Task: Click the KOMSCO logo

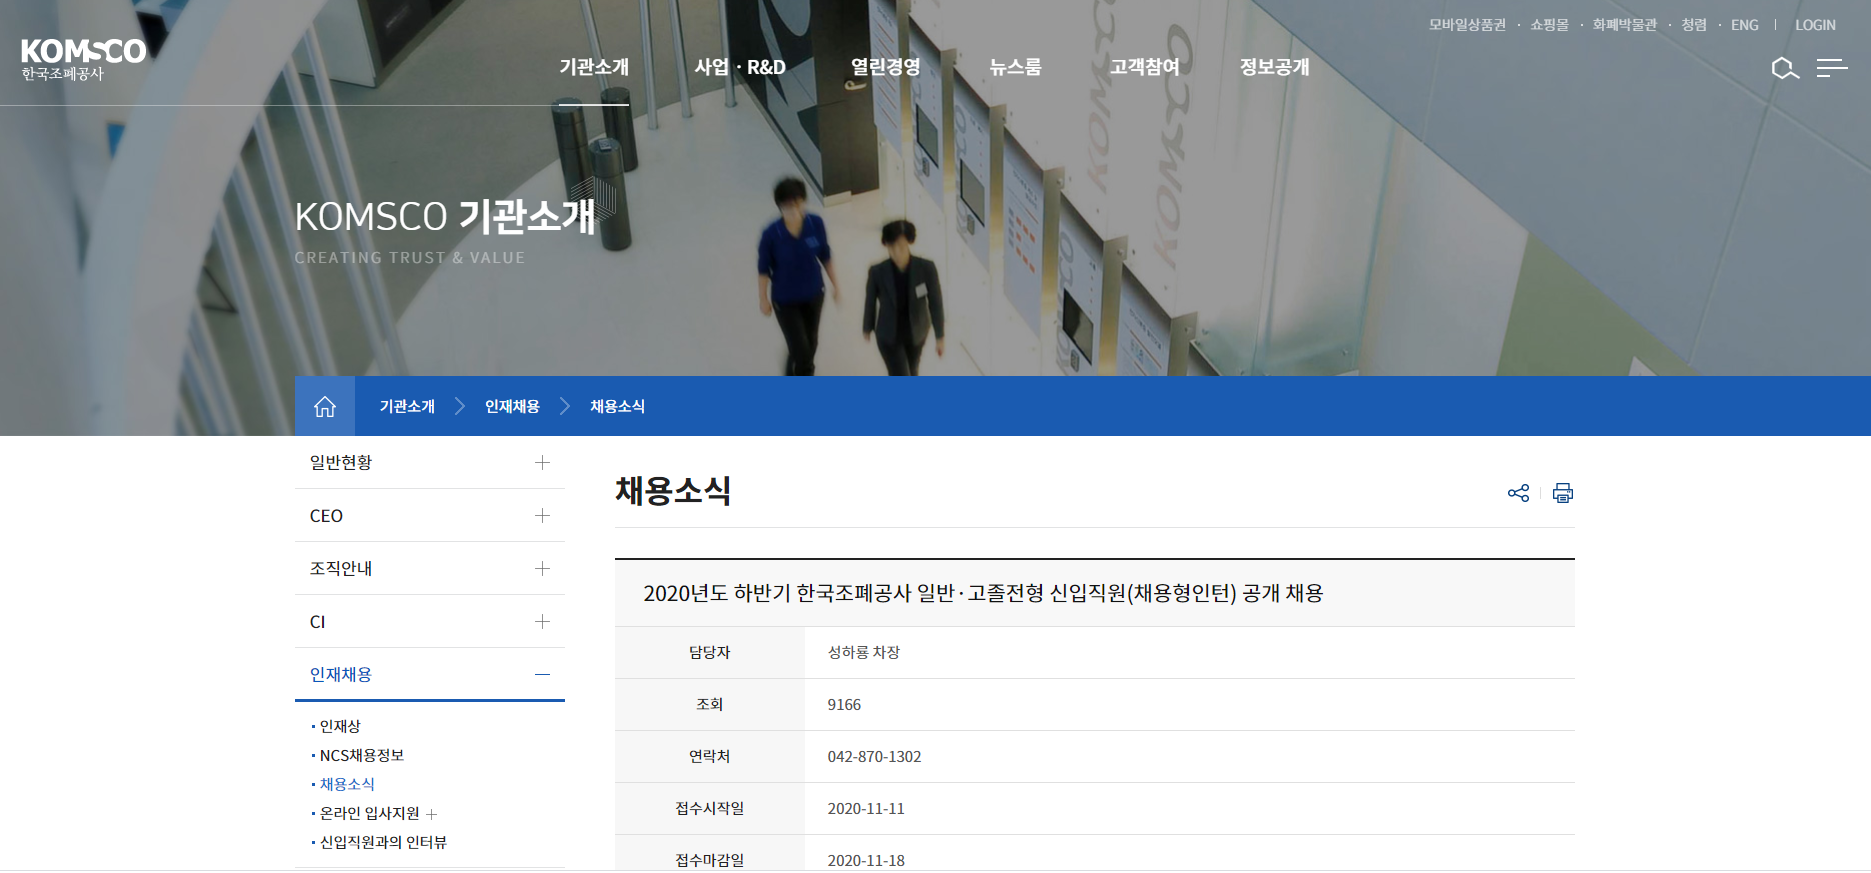Action: pos(84,59)
